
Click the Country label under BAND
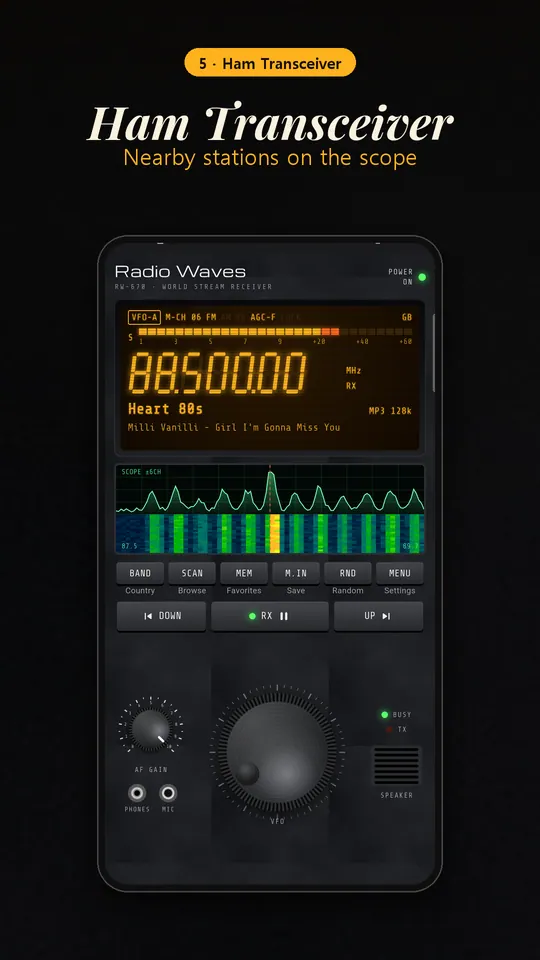click(140, 591)
